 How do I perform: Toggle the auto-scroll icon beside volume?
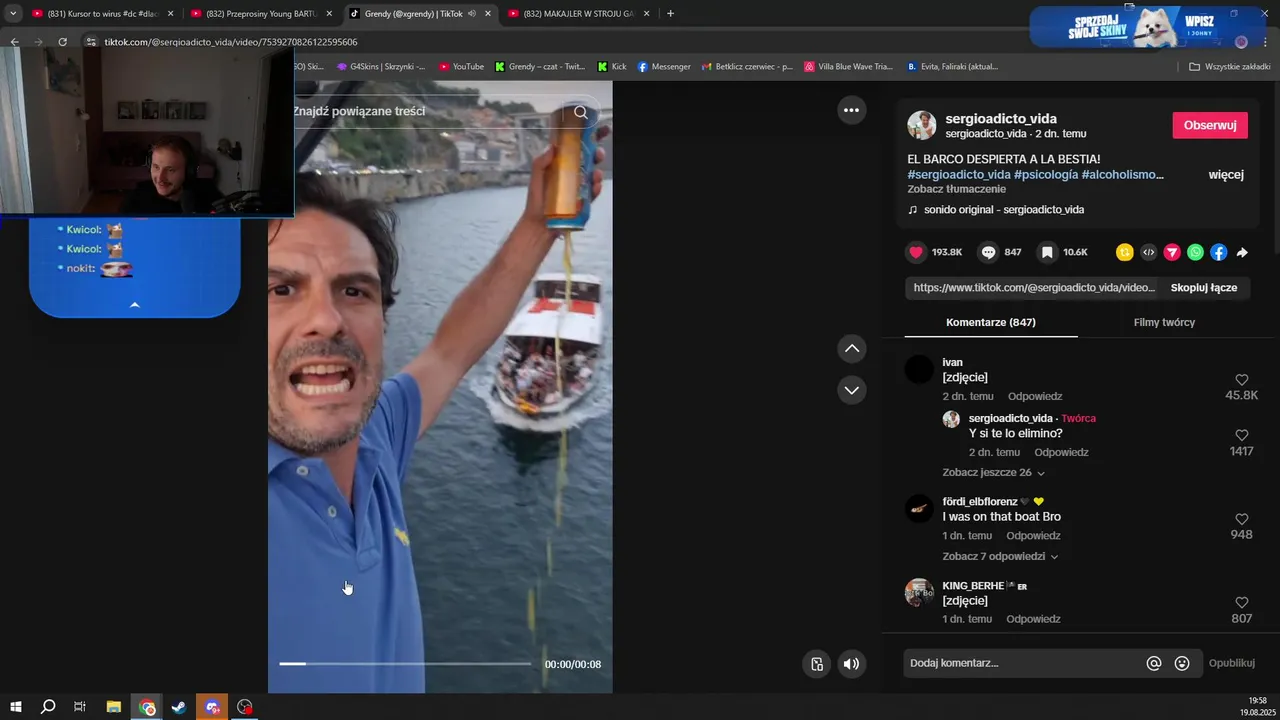pyautogui.click(x=817, y=664)
